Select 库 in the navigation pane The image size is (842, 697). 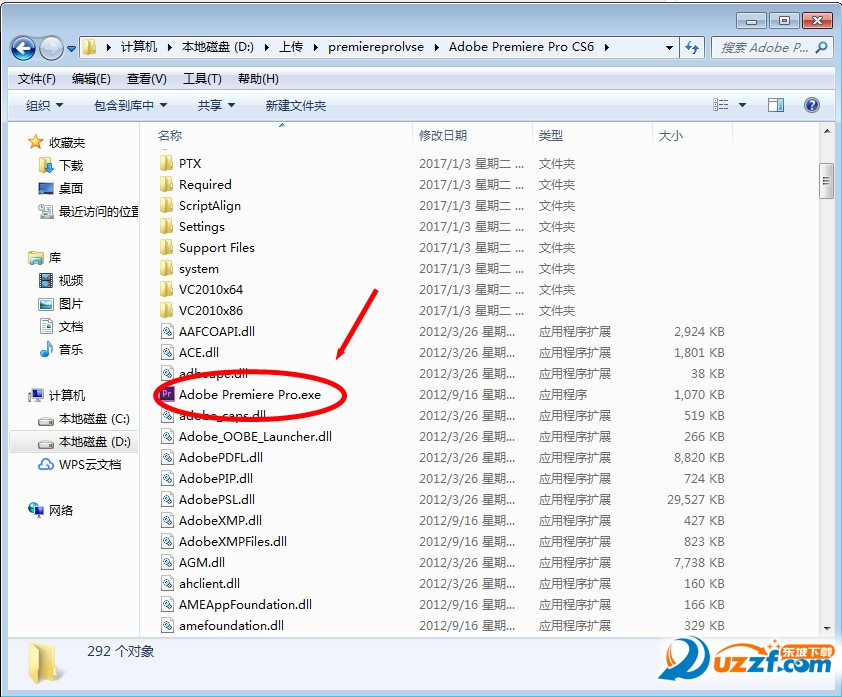[x=45, y=258]
